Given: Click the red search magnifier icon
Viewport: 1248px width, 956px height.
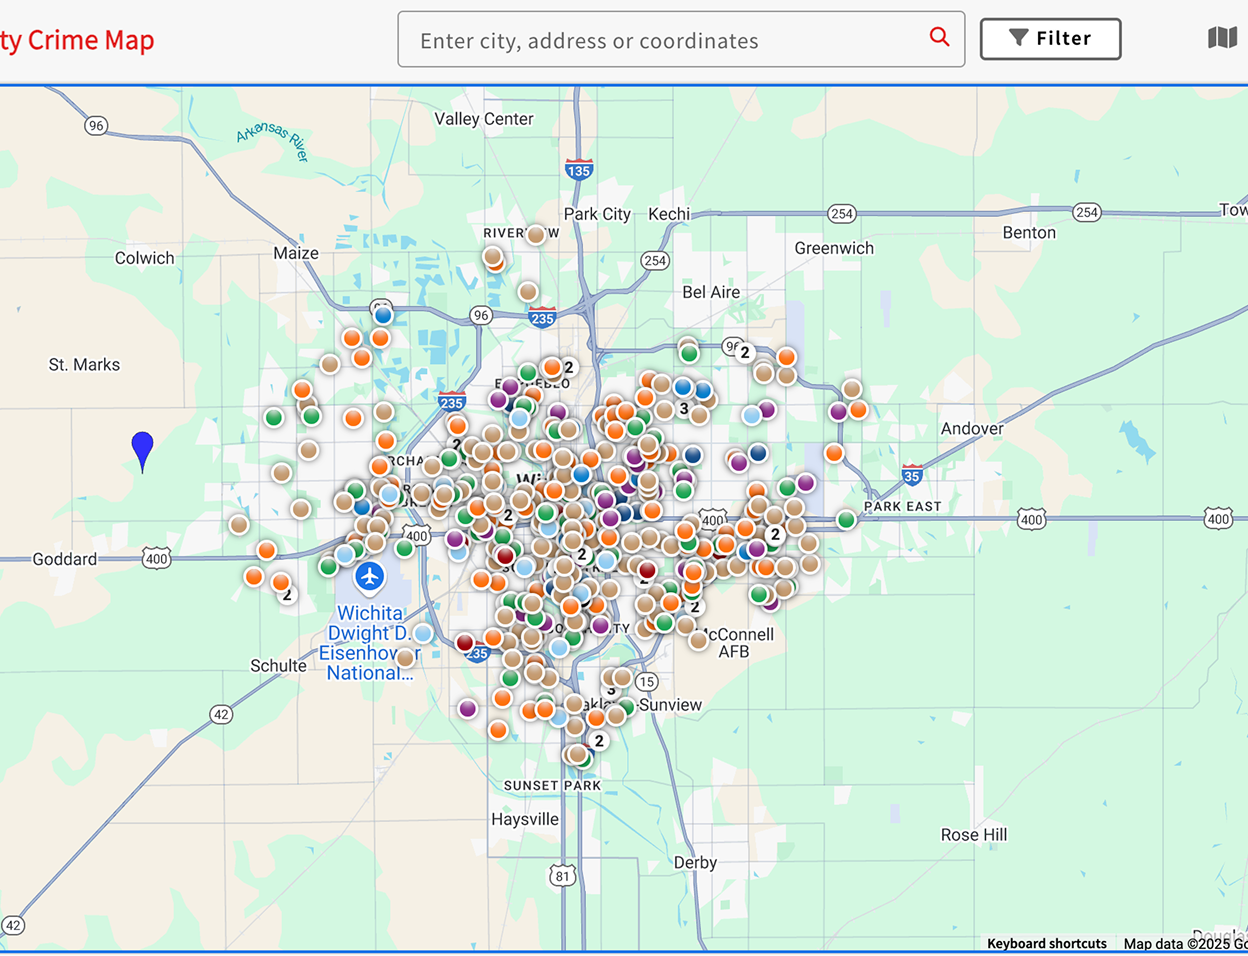Looking at the screenshot, I should pos(939,37).
